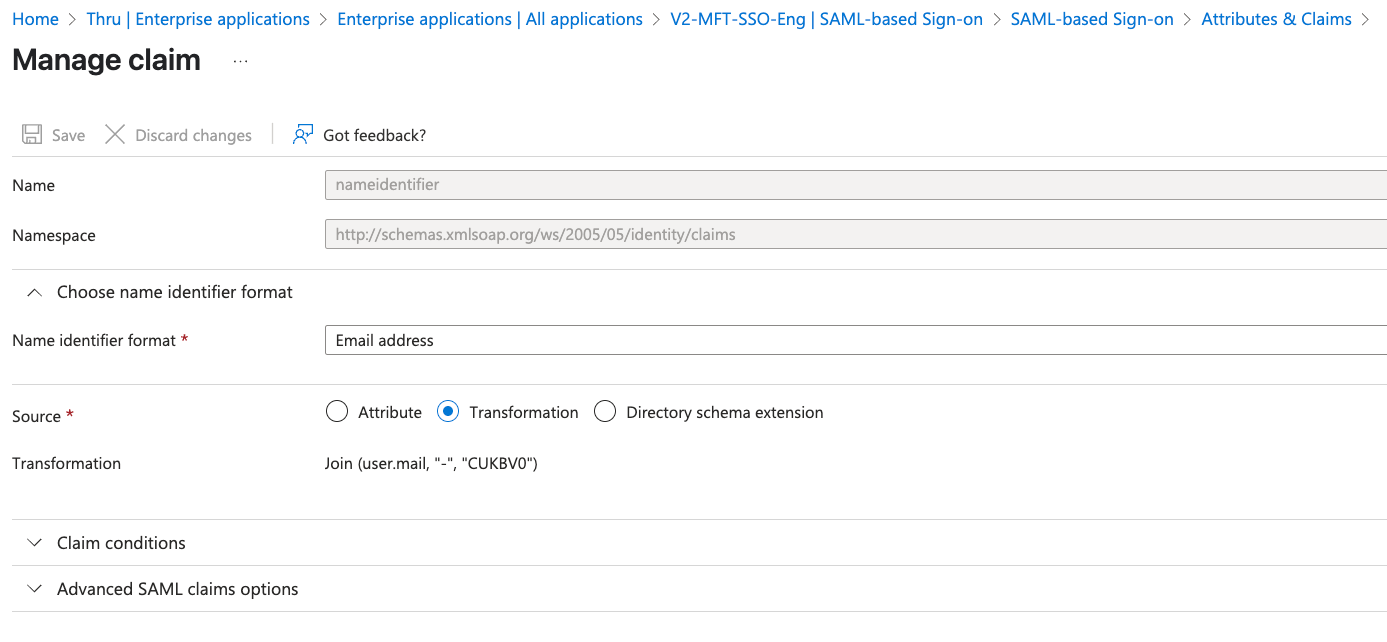Navigate to Enterprise applications | All applications
1387x642 pixels.
[490, 19]
